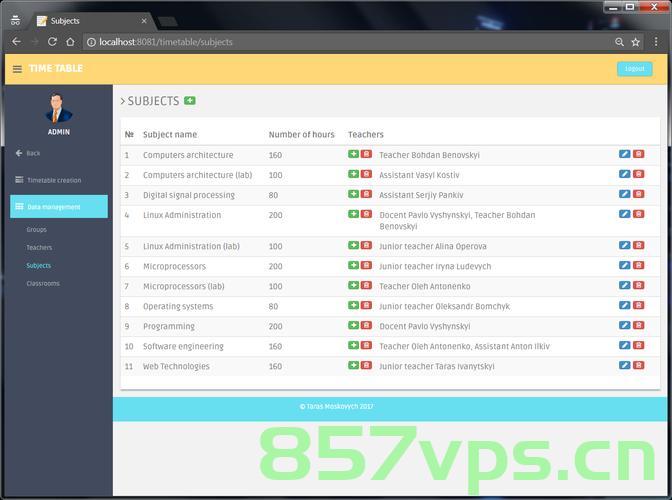Delete the Programming subject

(x=638, y=326)
